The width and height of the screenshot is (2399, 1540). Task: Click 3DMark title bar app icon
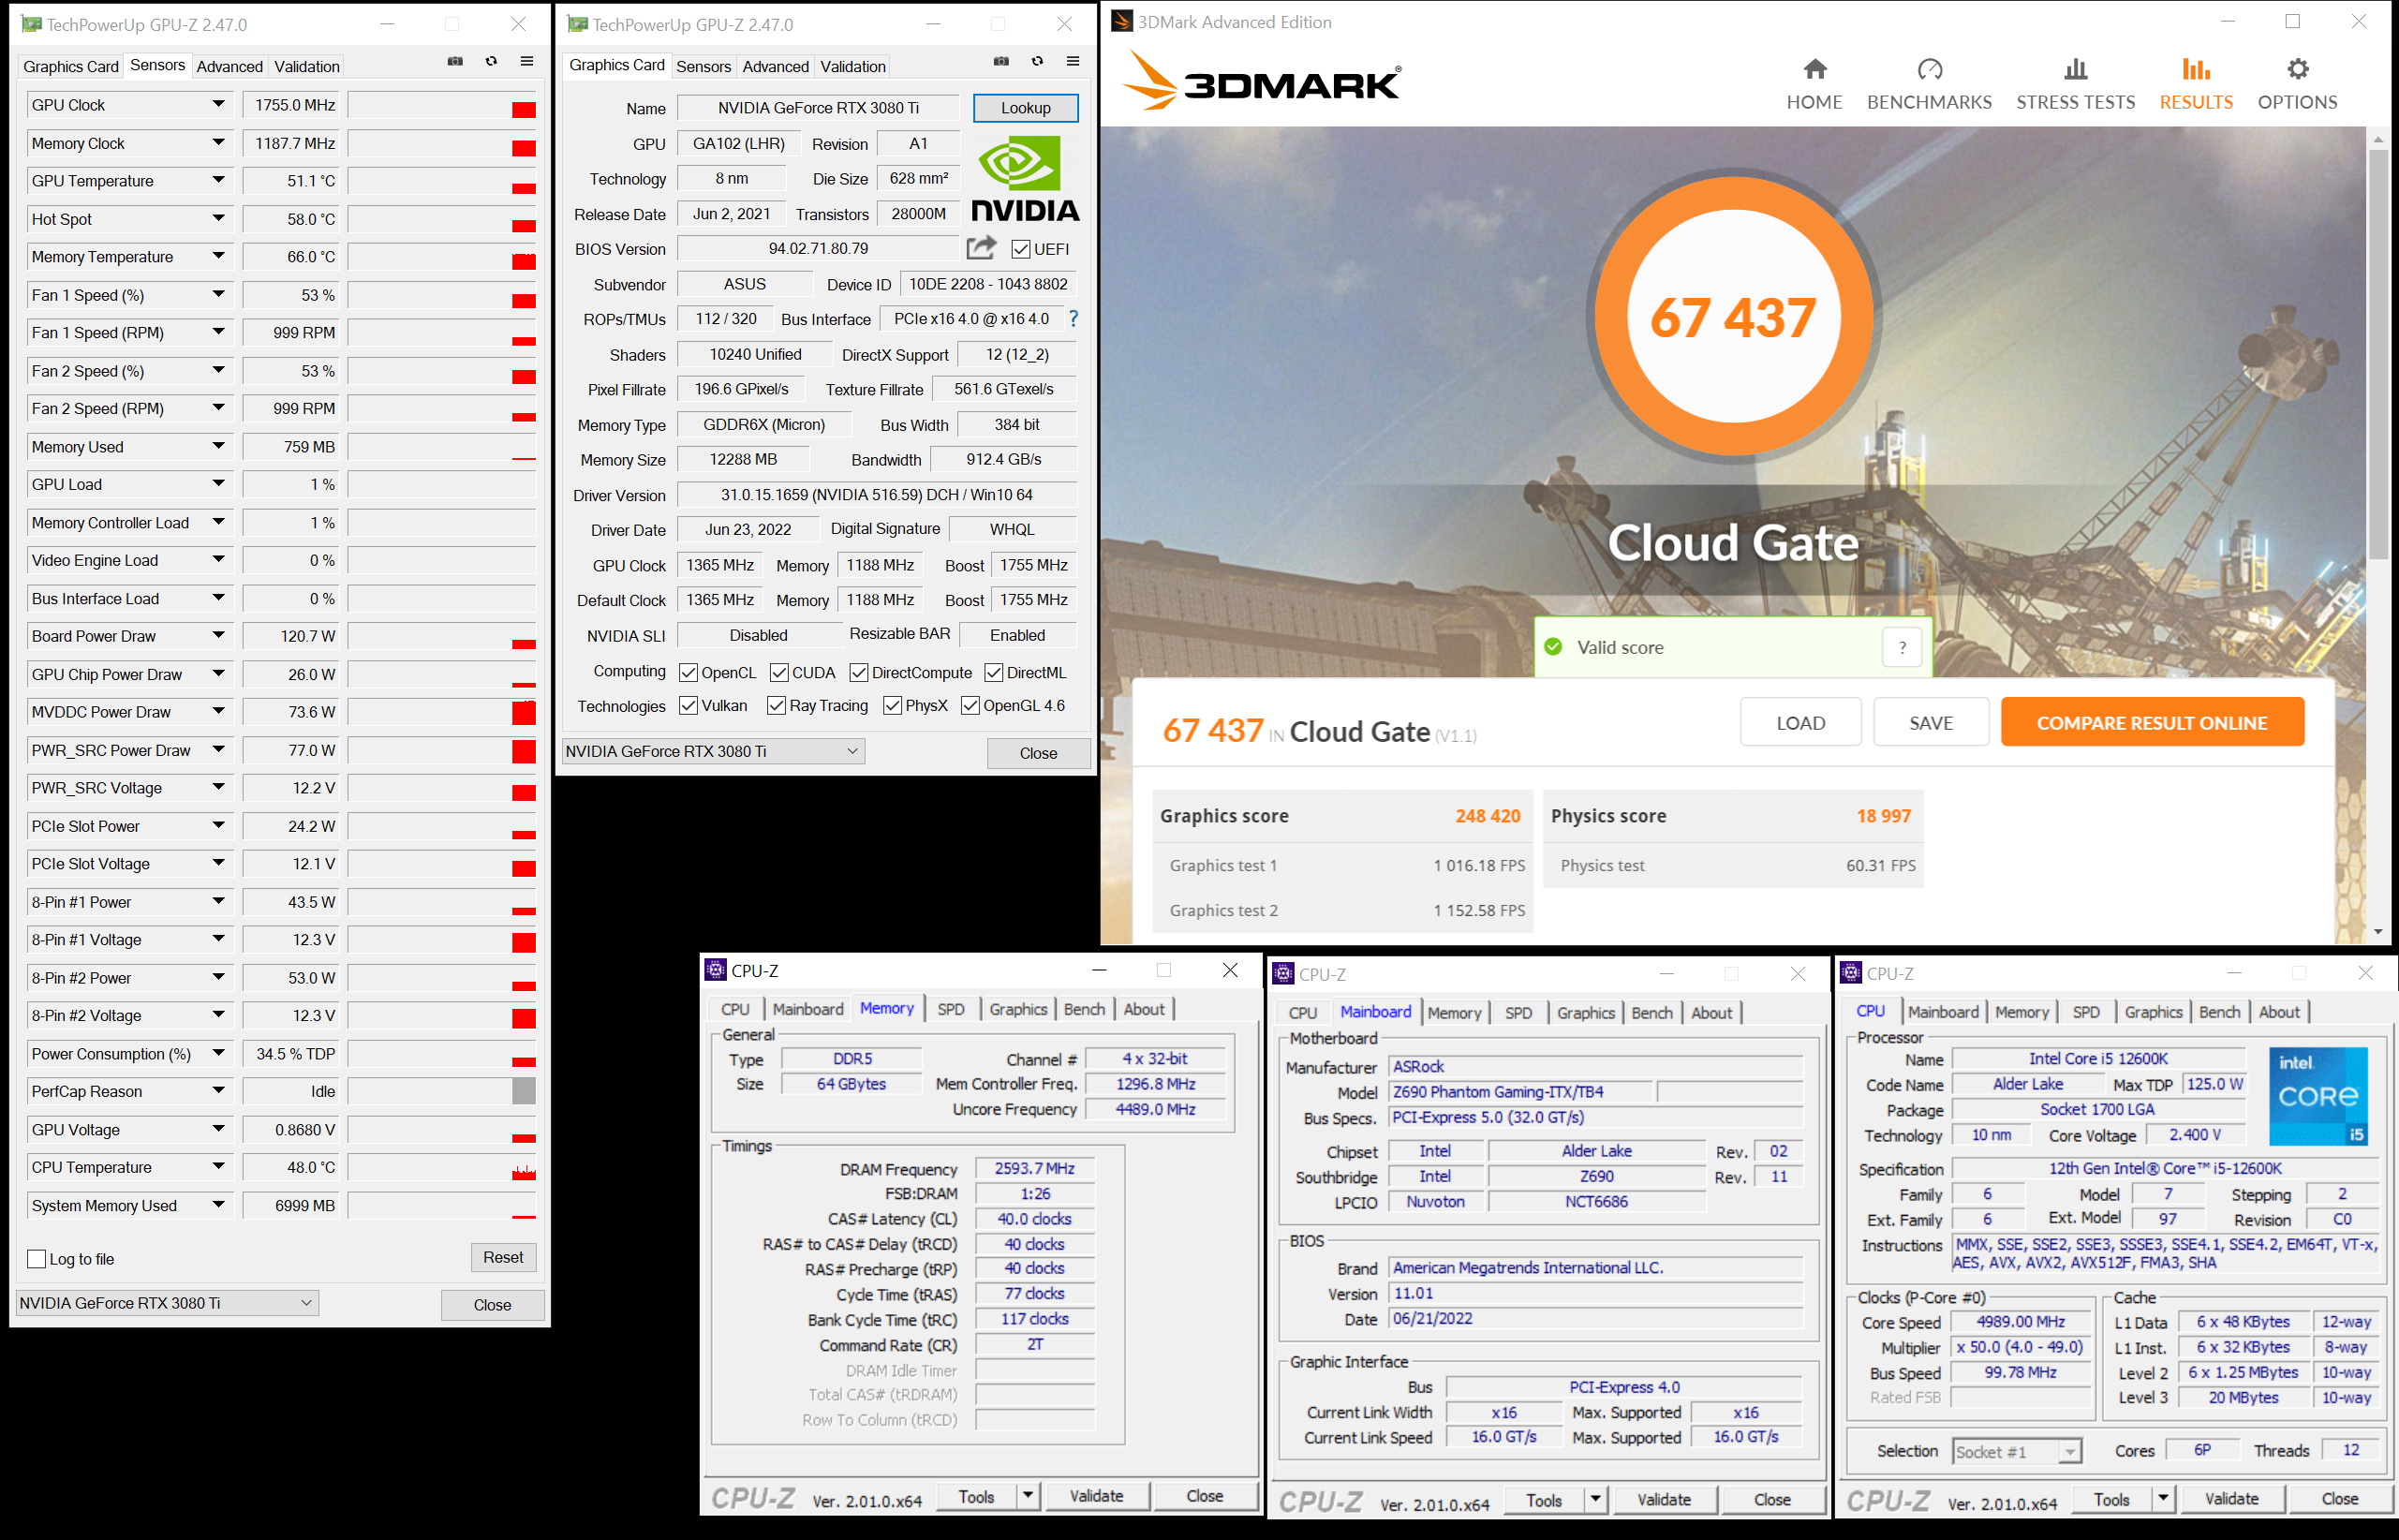coord(1121,21)
